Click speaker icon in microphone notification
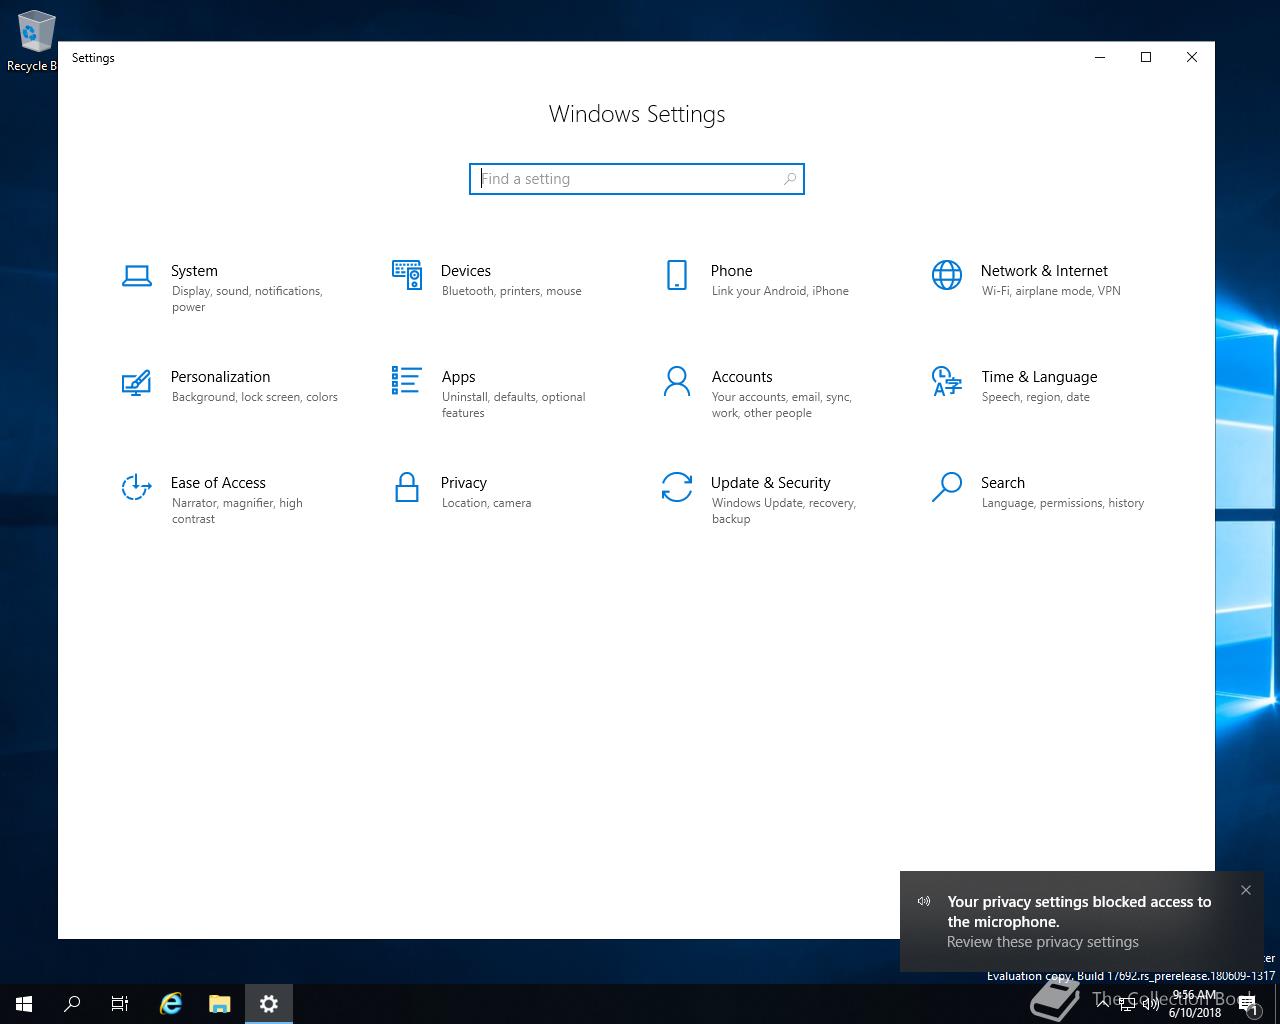Viewport: 1280px width, 1024px height. 924,901
